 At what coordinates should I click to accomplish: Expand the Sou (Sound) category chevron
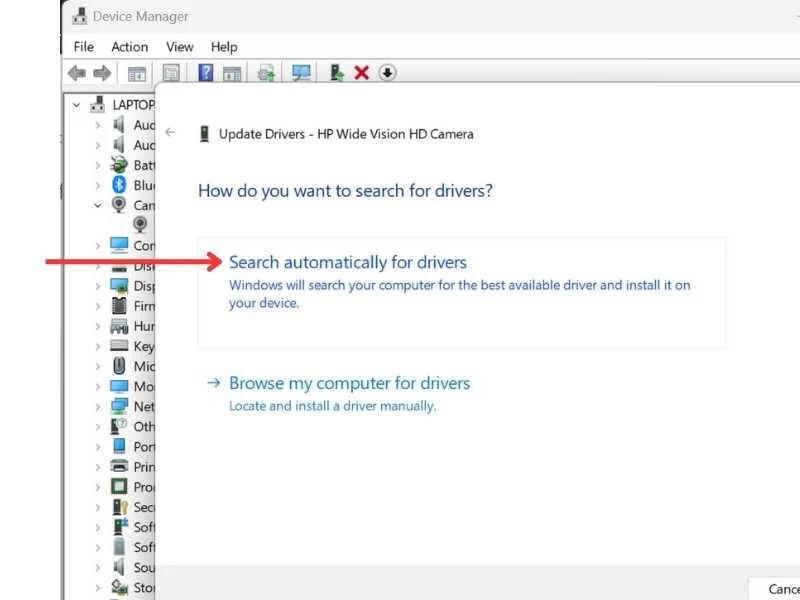tap(97, 568)
